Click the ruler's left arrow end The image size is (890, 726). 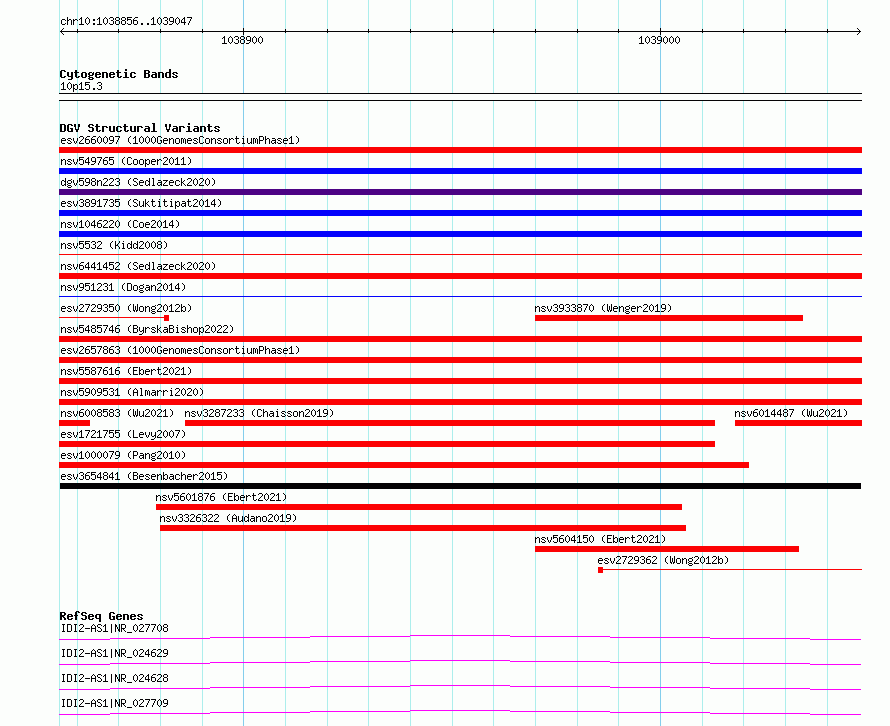point(62,31)
